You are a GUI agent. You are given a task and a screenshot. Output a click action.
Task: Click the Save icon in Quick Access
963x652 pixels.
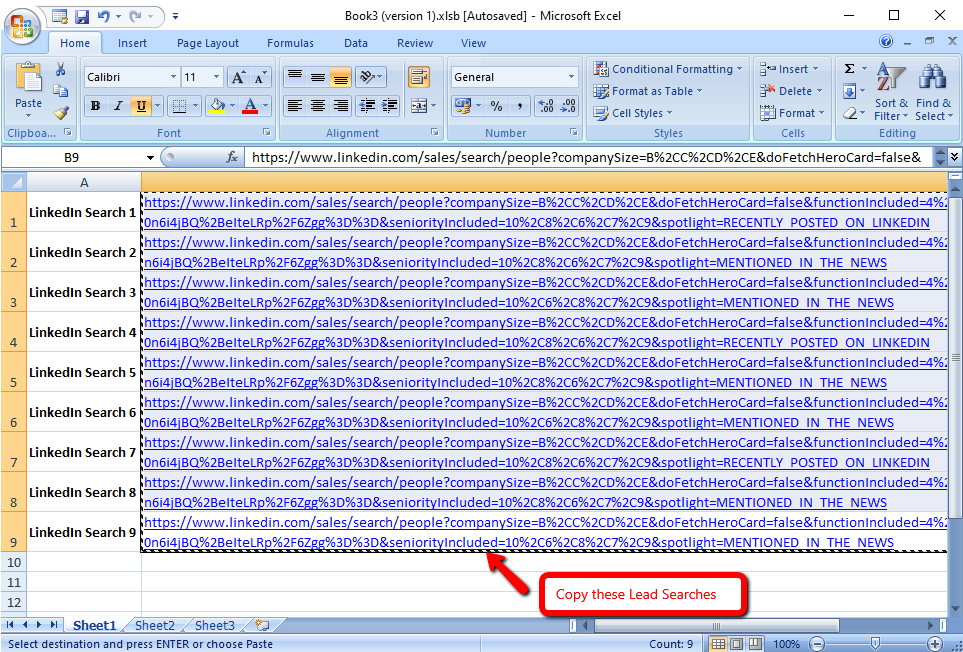pos(81,16)
